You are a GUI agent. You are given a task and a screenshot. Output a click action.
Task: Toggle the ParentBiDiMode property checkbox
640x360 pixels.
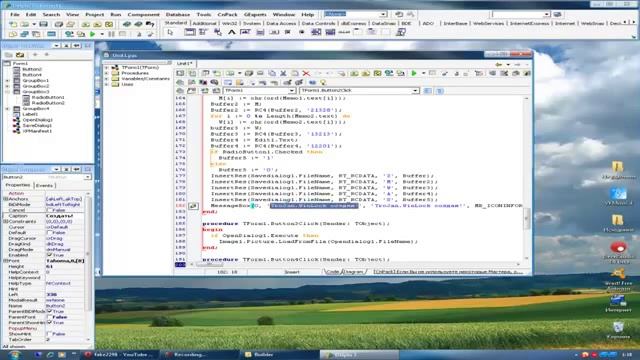[x=49, y=311]
